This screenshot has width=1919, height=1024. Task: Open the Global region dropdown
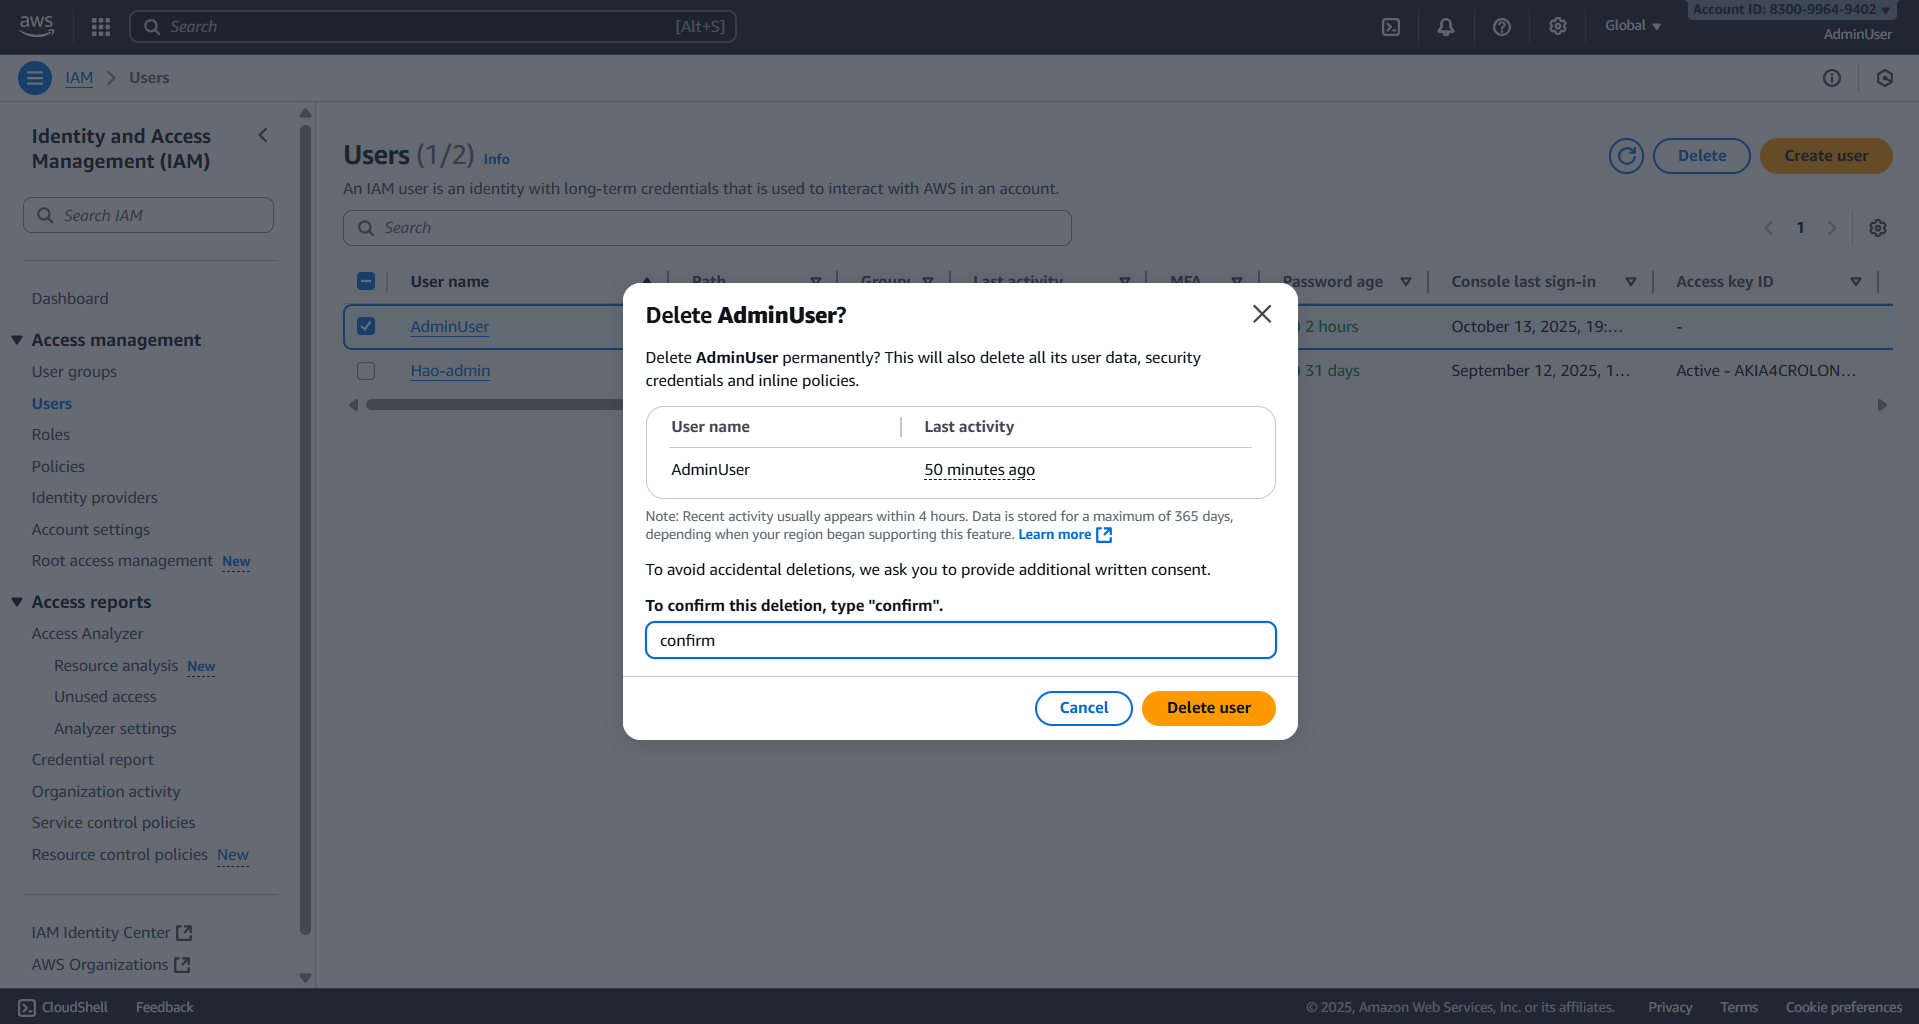[1632, 26]
